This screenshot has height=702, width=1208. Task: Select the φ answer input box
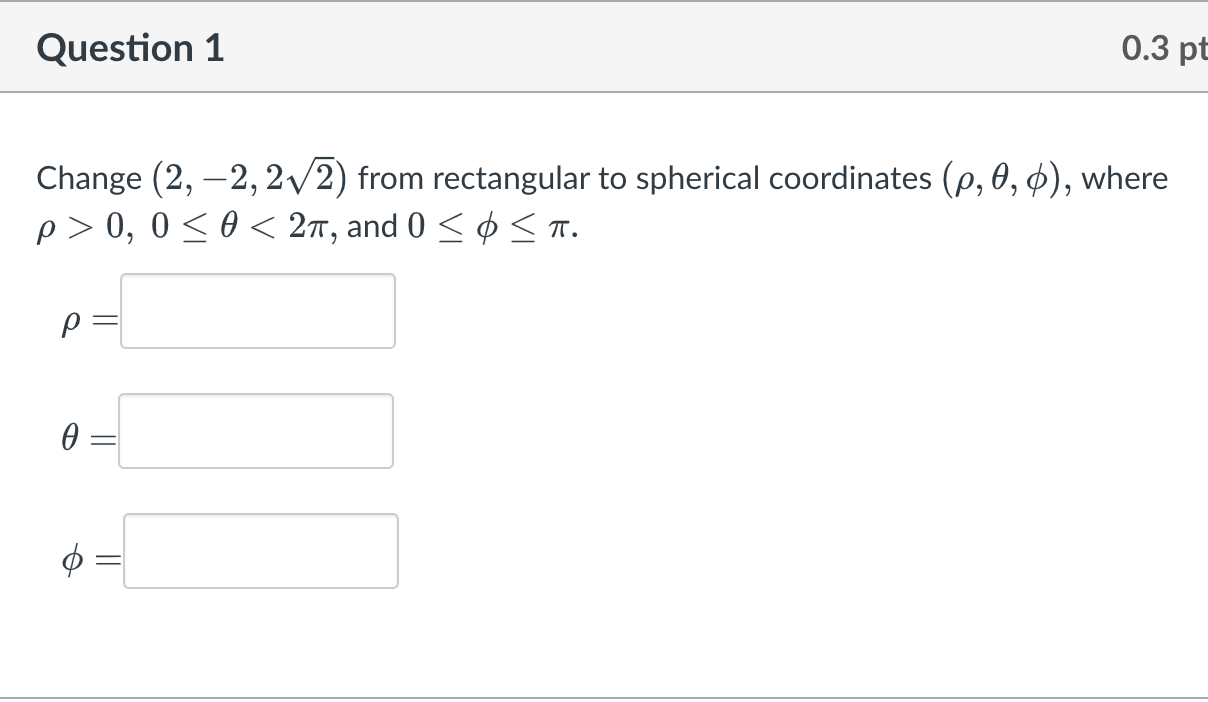(261, 551)
